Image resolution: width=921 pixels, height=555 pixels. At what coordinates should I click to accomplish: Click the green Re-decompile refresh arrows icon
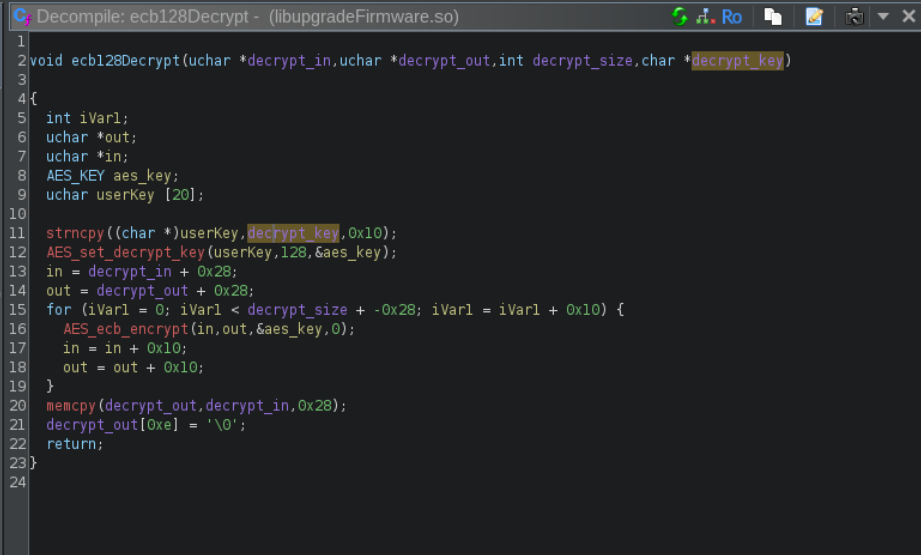pyautogui.click(x=680, y=16)
